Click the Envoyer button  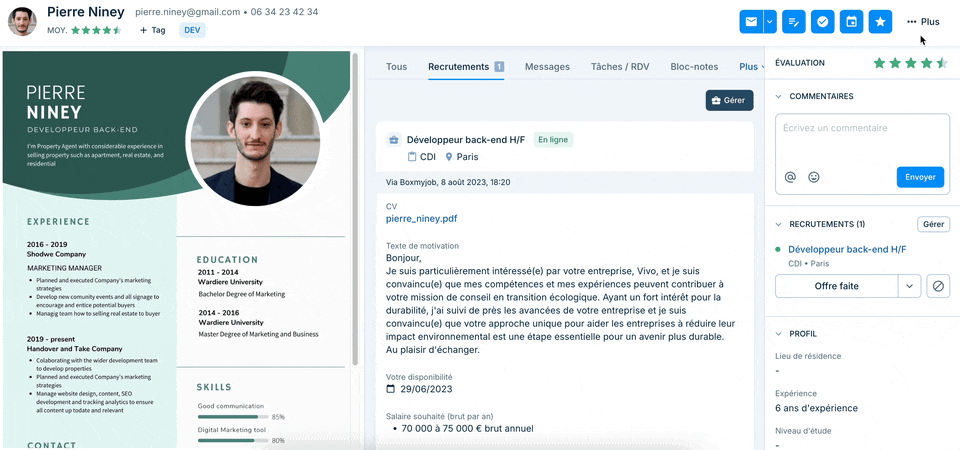(x=920, y=177)
